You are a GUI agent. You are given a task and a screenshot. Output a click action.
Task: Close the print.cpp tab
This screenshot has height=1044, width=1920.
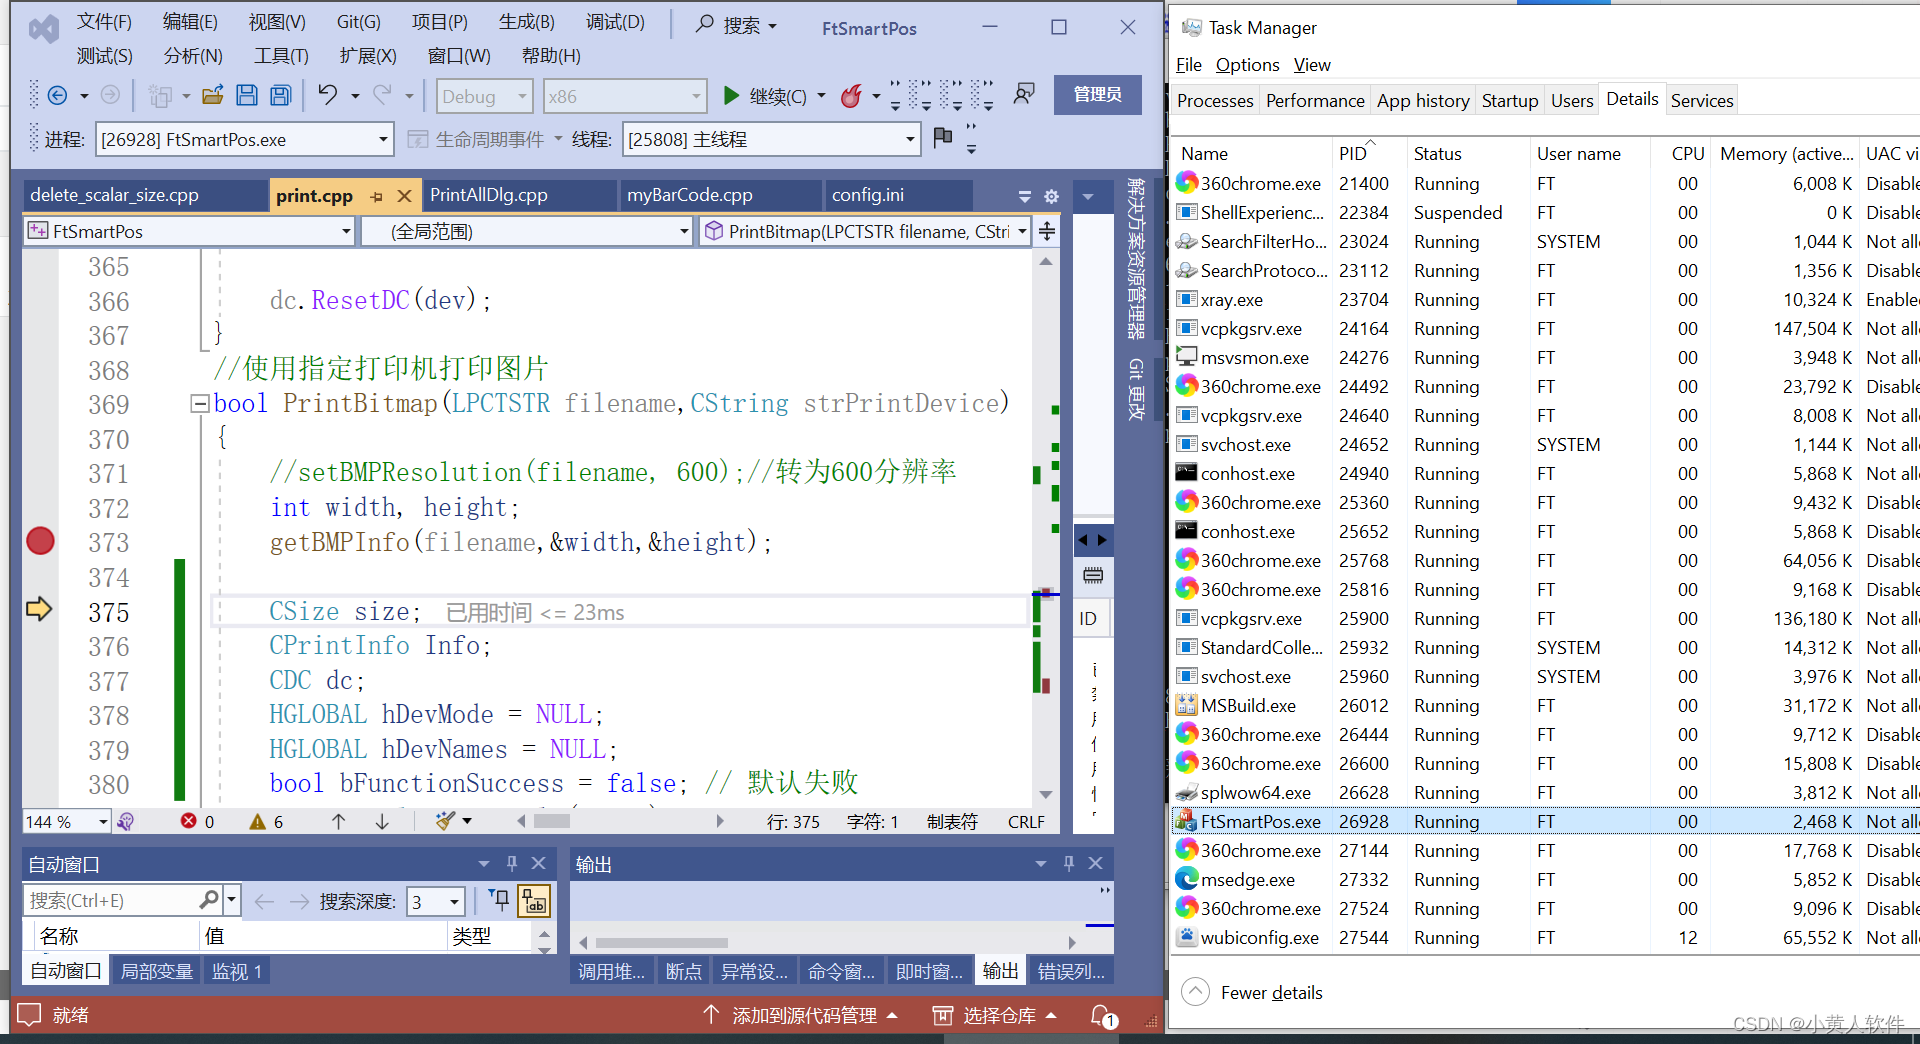(x=404, y=196)
